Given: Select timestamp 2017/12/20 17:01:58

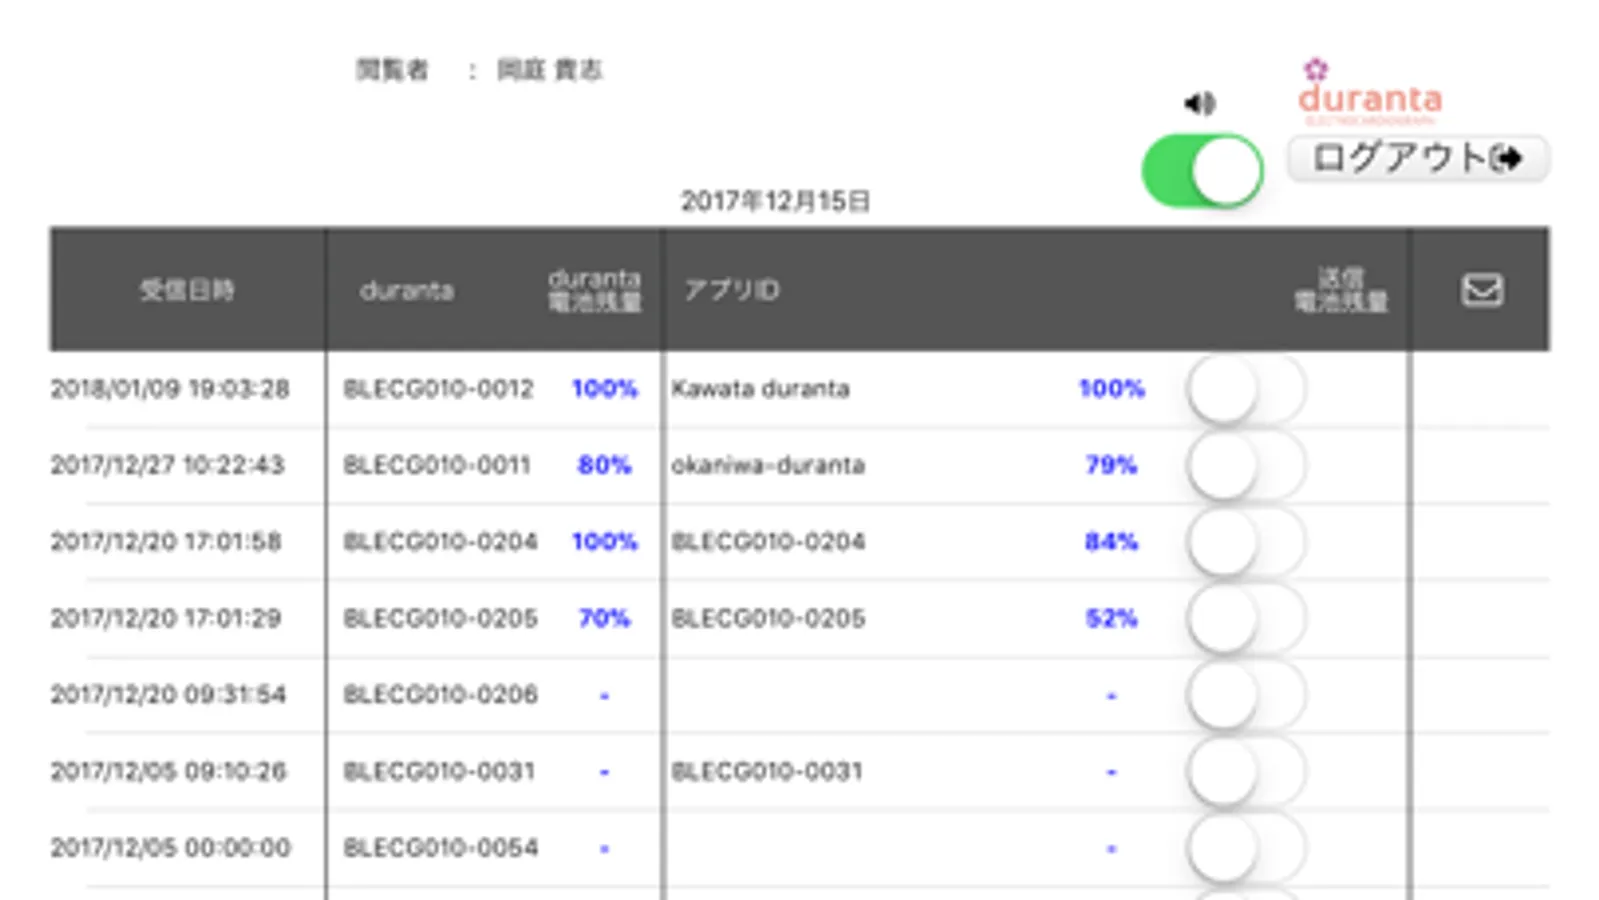Looking at the screenshot, I should (166, 541).
